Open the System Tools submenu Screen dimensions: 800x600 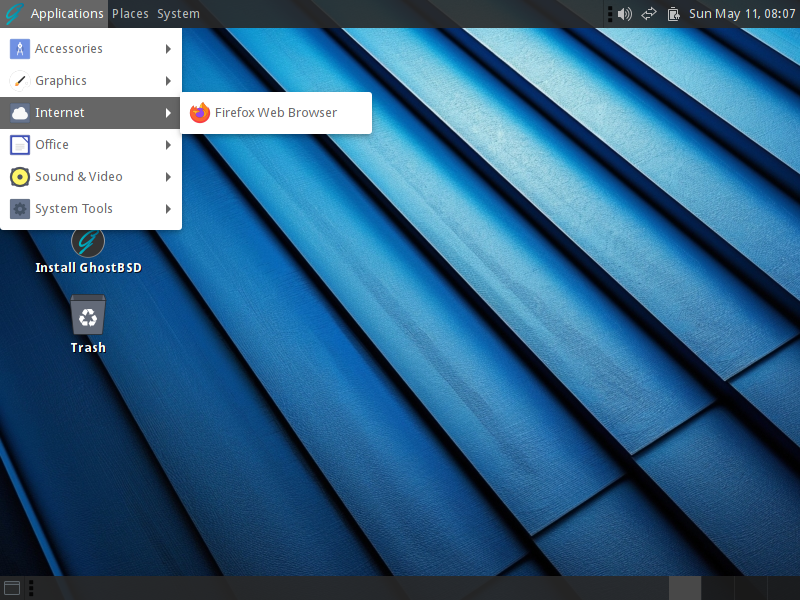click(91, 209)
